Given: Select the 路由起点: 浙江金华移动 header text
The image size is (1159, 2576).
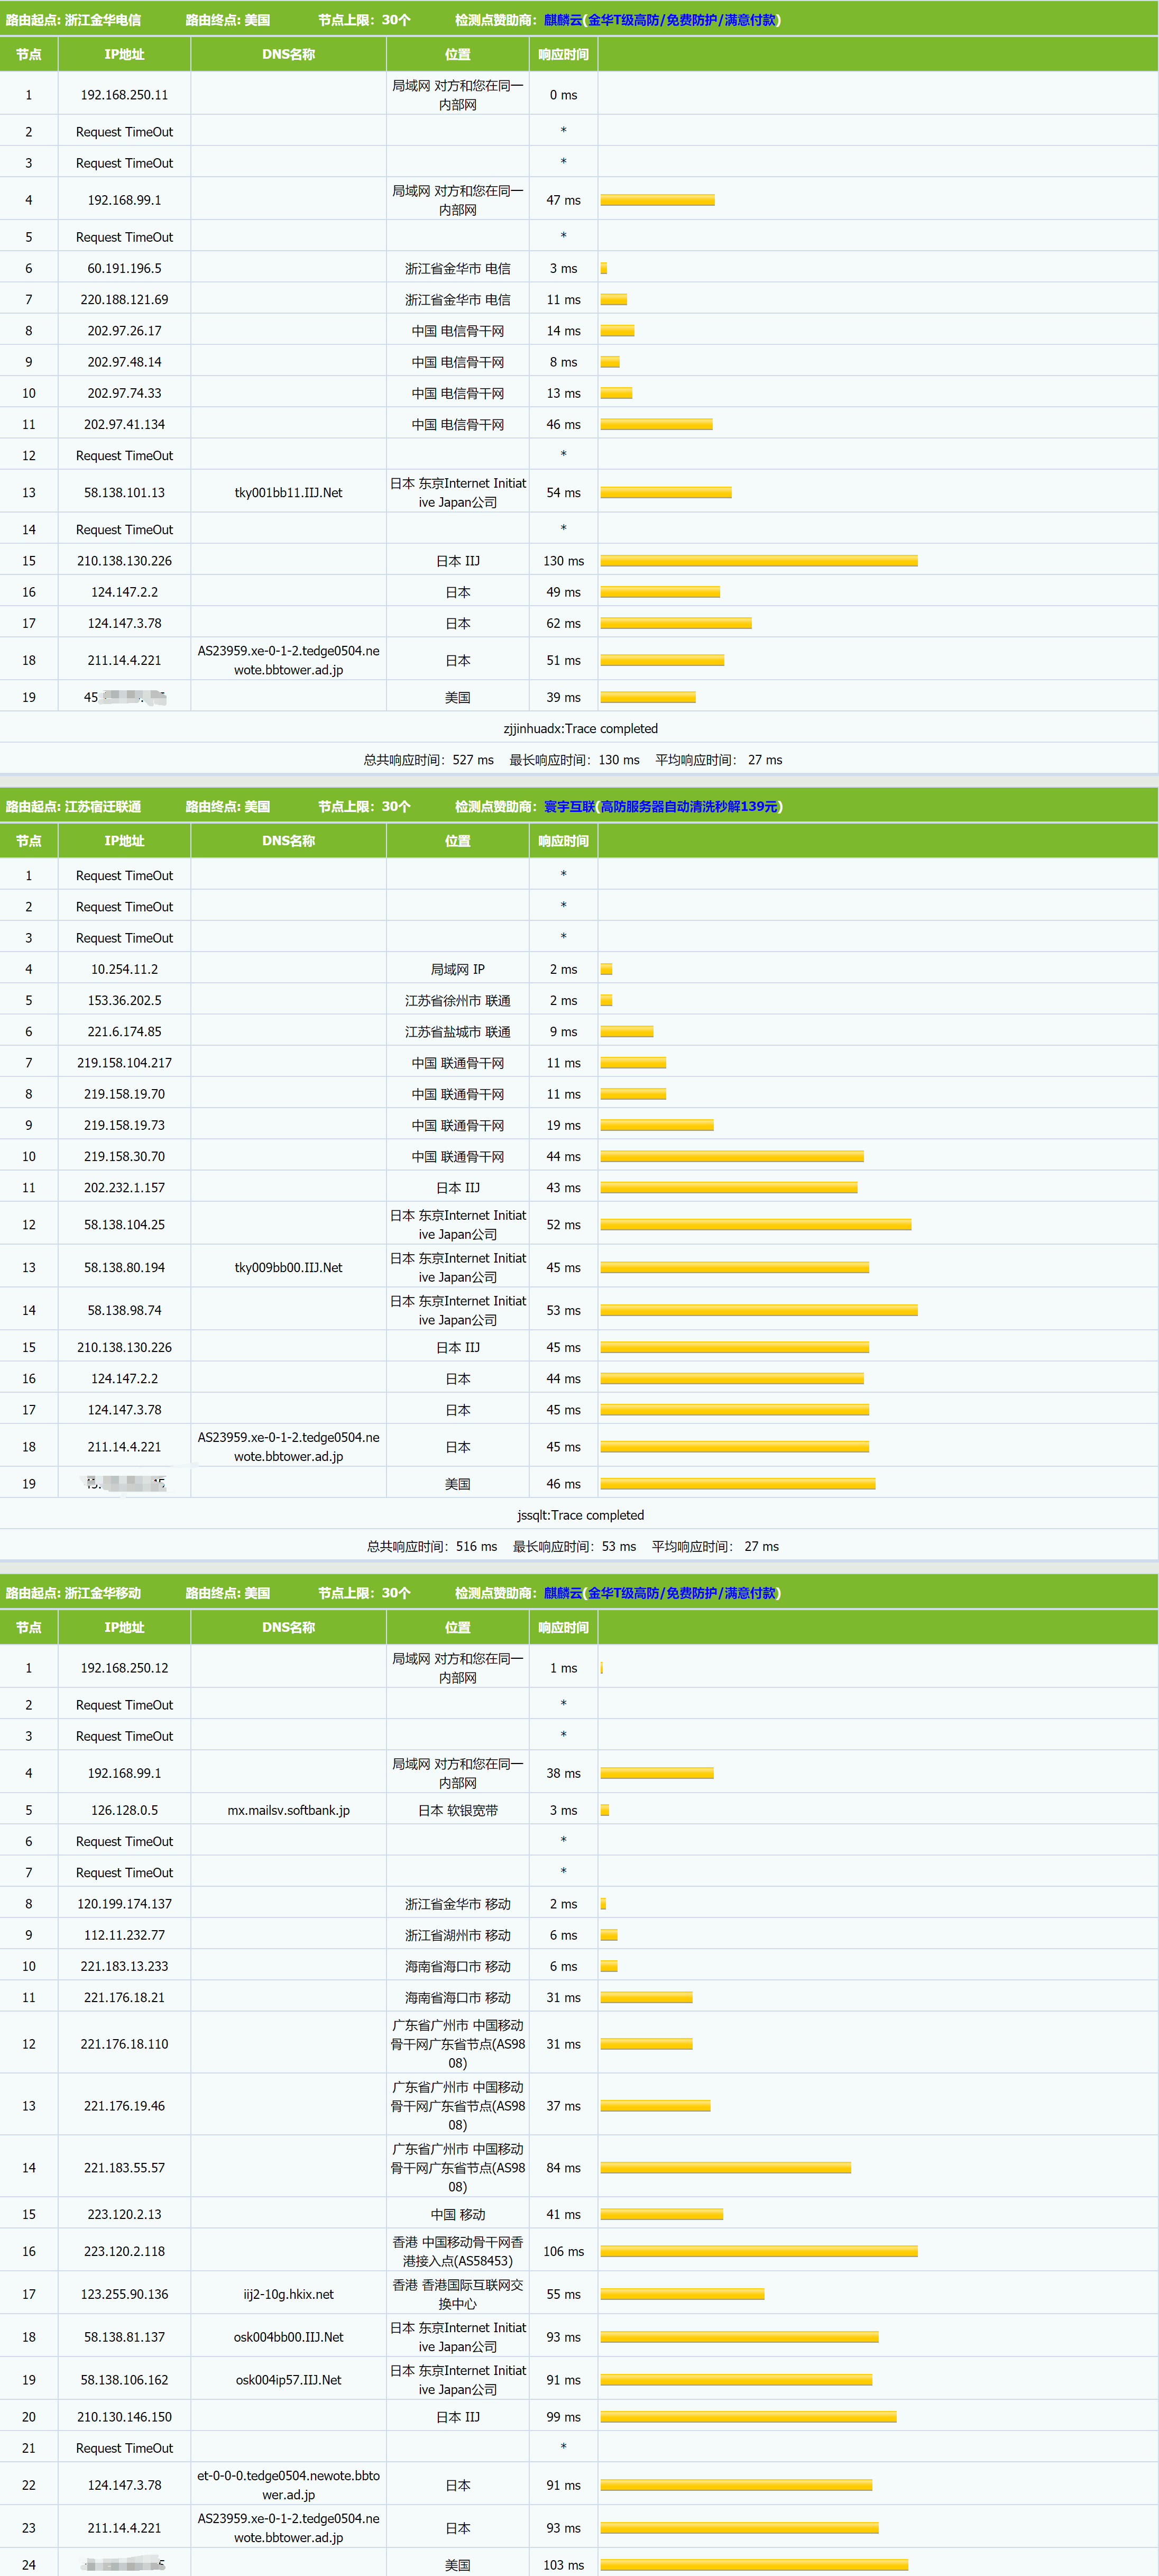Looking at the screenshot, I should (73, 1593).
